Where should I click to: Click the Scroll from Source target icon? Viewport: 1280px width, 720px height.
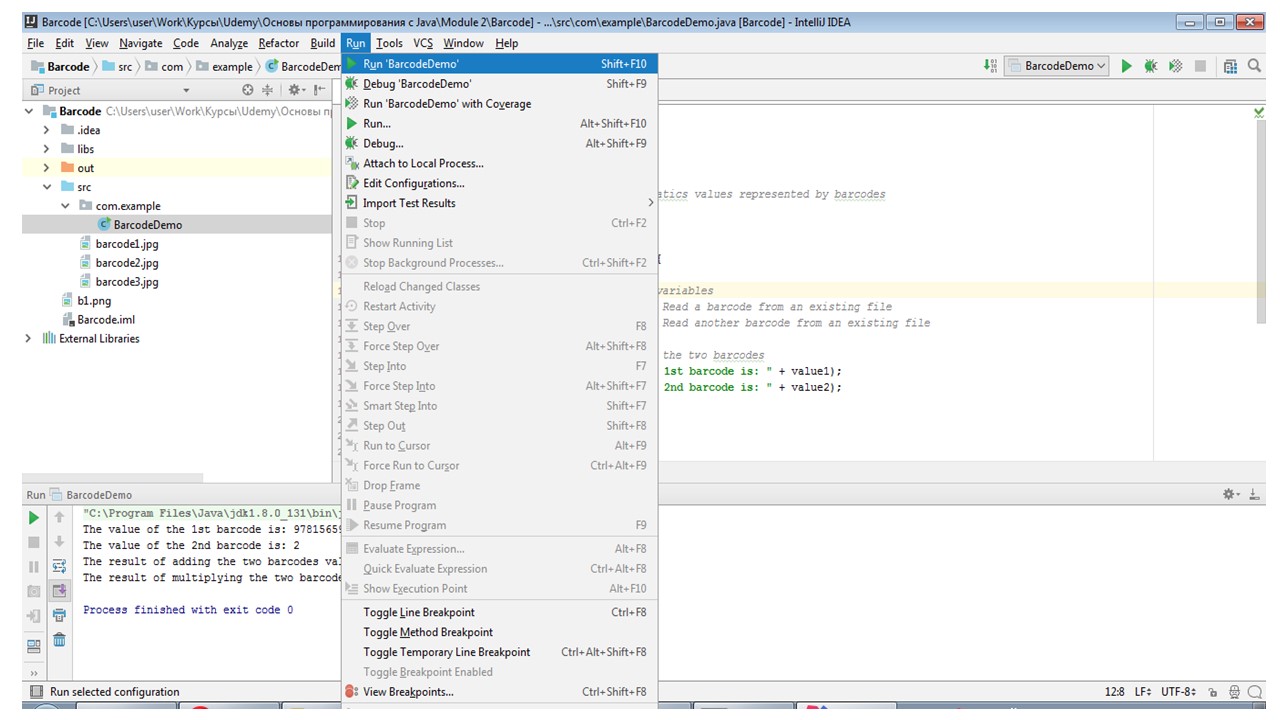pos(248,90)
